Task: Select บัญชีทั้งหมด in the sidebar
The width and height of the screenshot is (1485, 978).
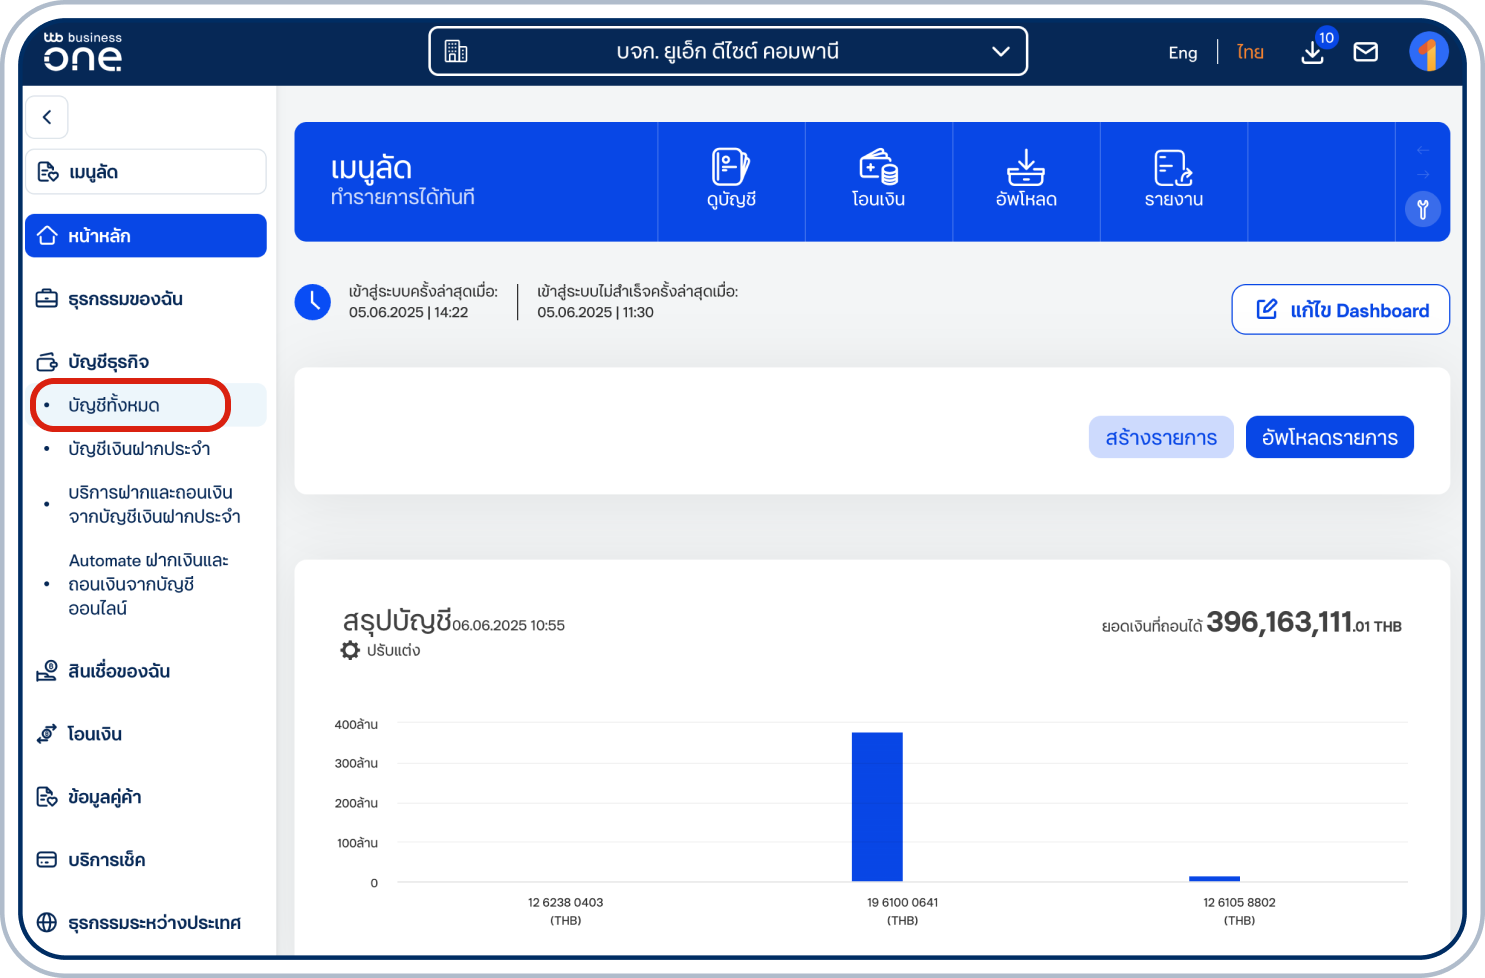Action: pyautogui.click(x=114, y=406)
